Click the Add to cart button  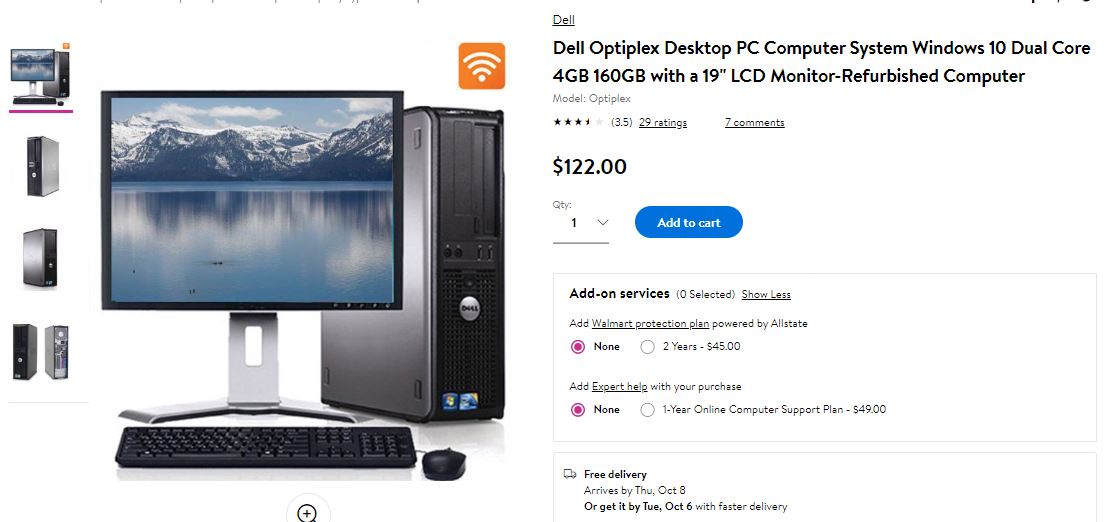pos(689,222)
